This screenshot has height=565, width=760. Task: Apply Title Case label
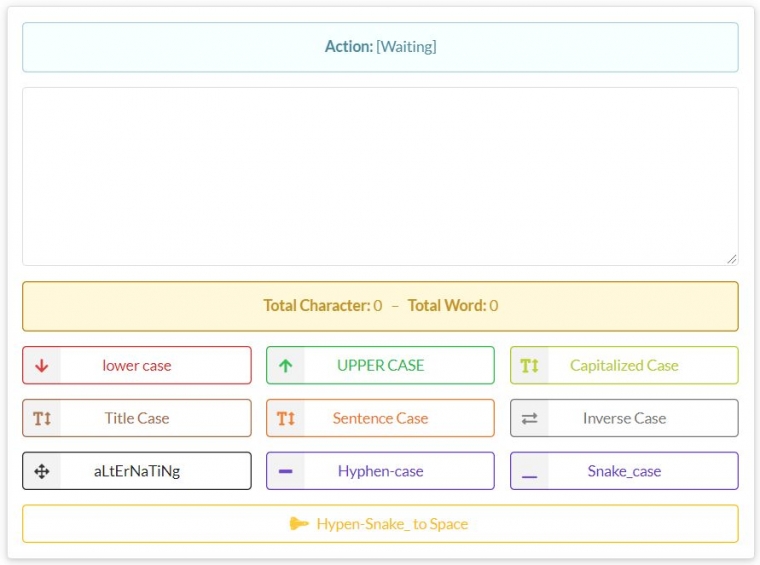point(137,418)
